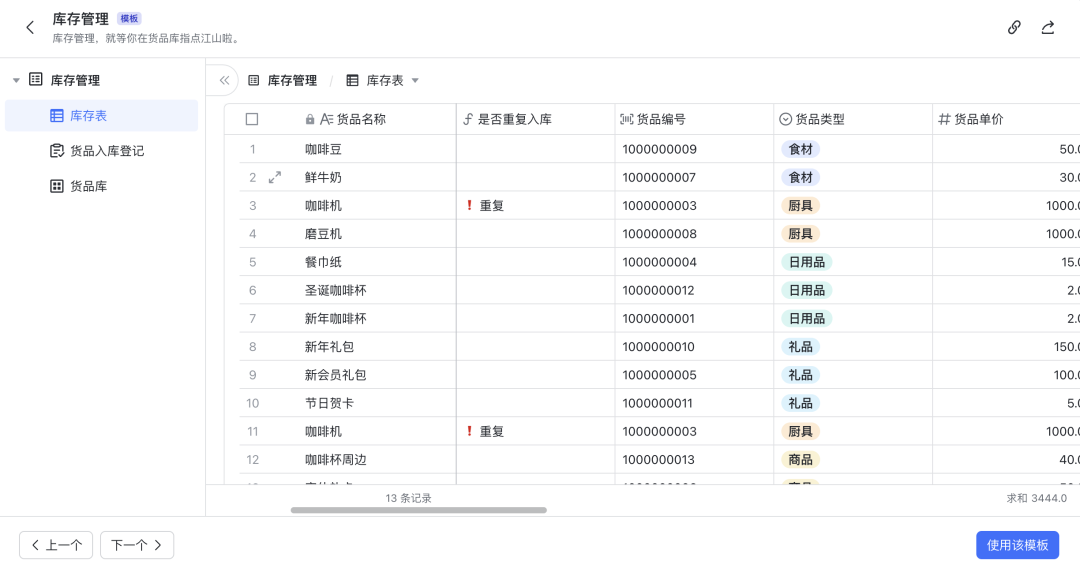
Task: Click the 库存管理 breadcrumb icon
Action: tap(253, 81)
